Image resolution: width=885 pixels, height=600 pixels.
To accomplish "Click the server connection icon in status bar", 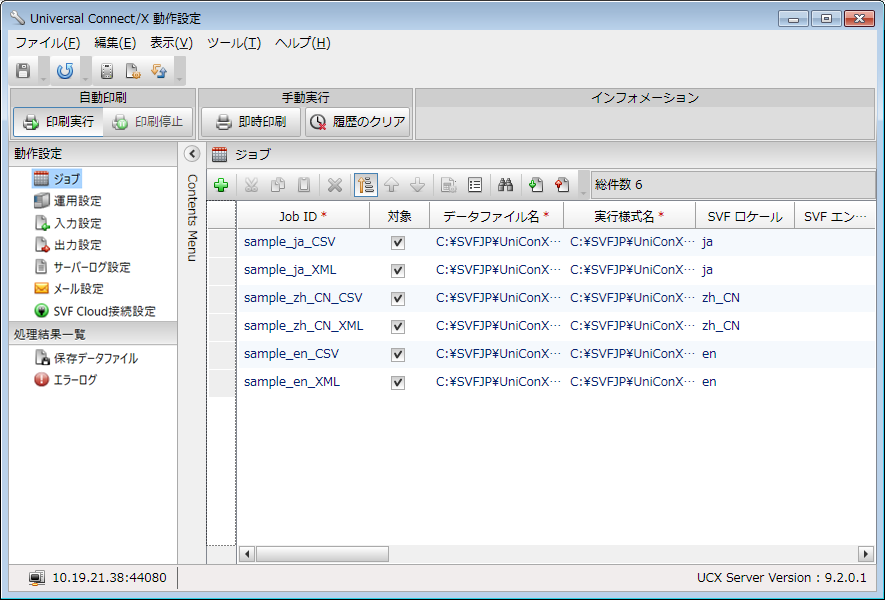I will click(x=37, y=578).
